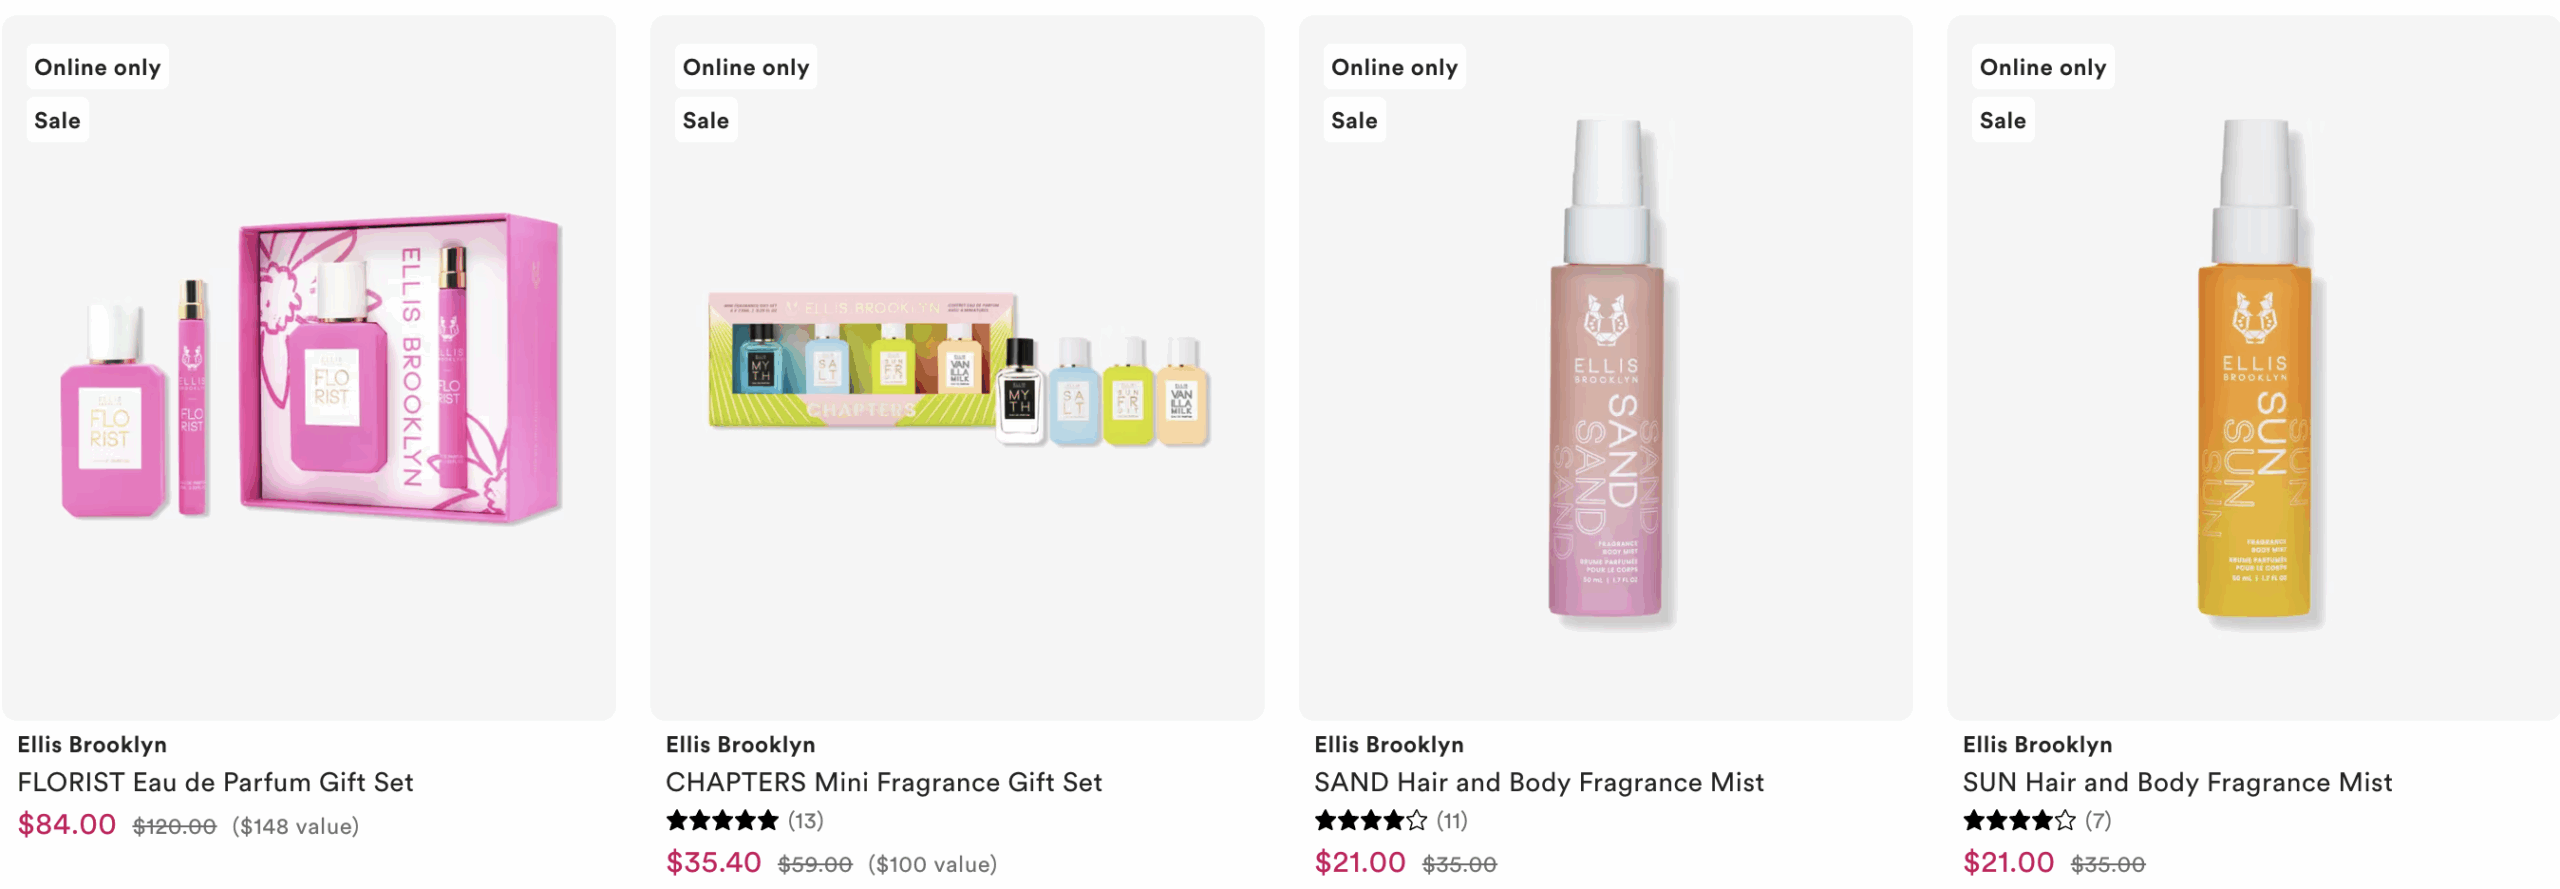Click the star rating of the CHAPTERS set
This screenshot has height=889, width=2560.
[722, 821]
